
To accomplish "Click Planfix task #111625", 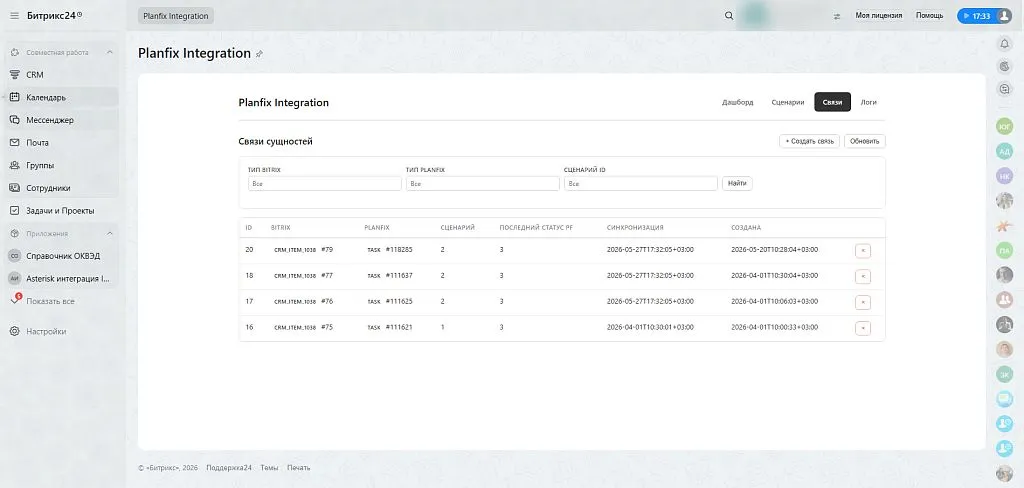I will click(398, 301).
